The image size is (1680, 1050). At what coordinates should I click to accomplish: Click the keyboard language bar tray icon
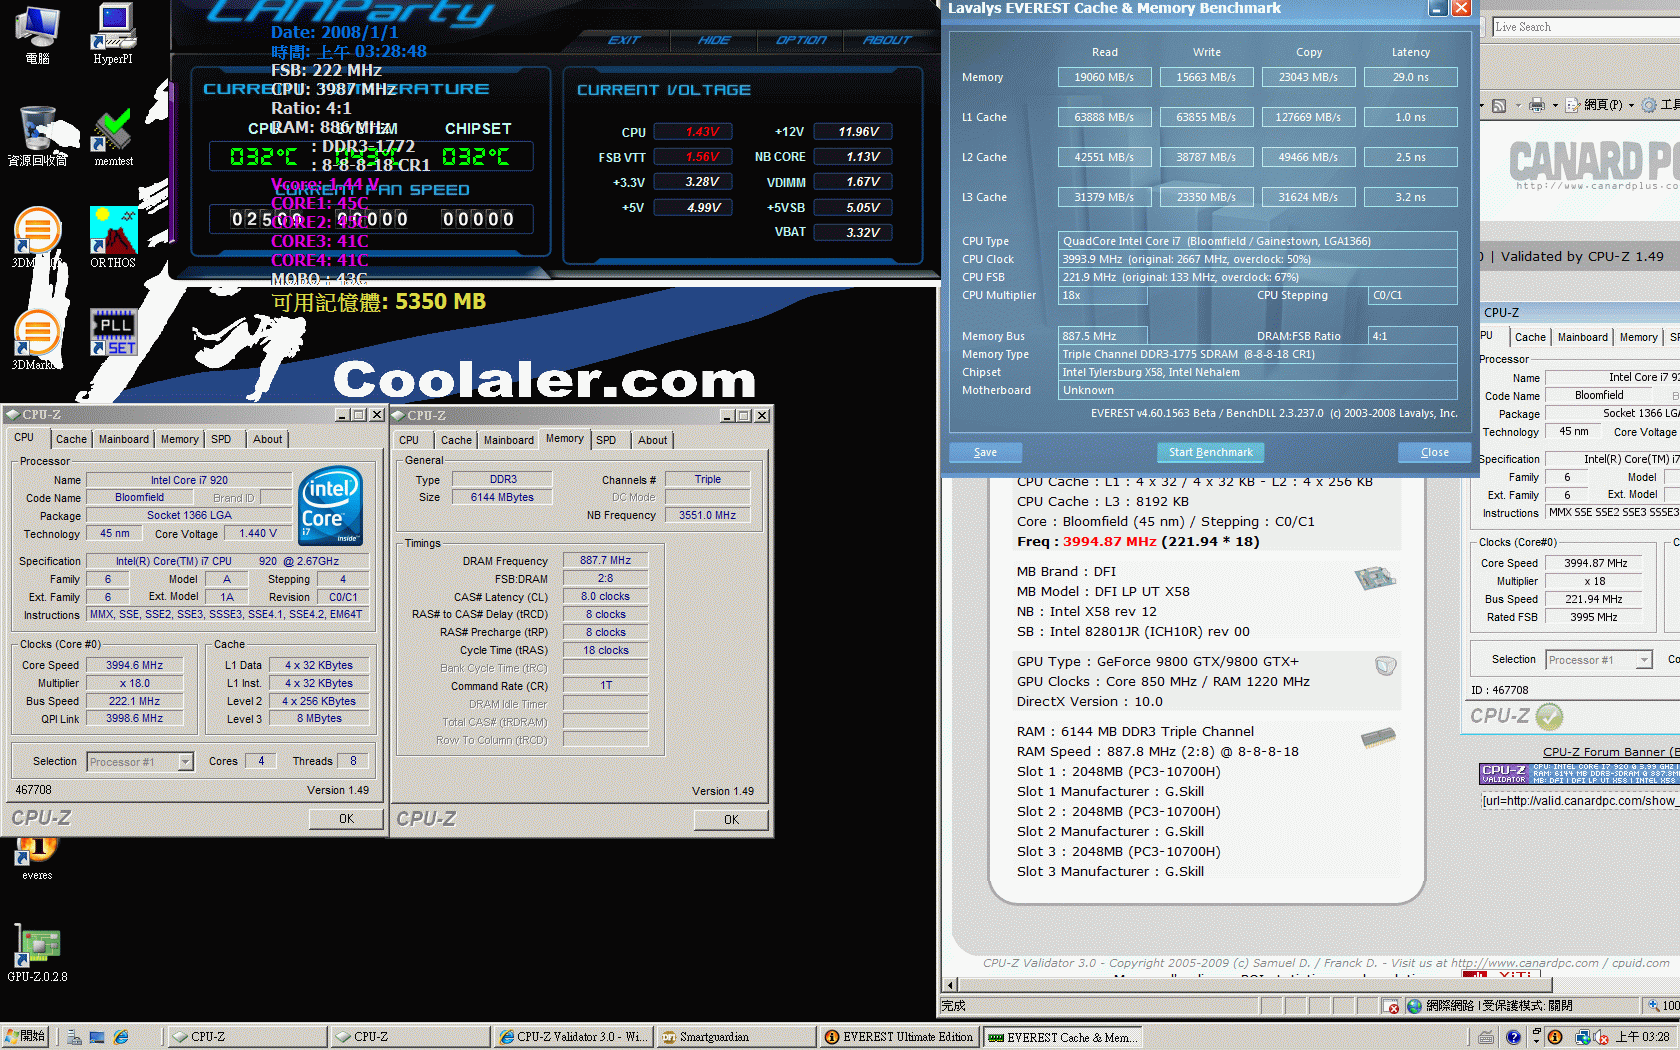1487,1037
